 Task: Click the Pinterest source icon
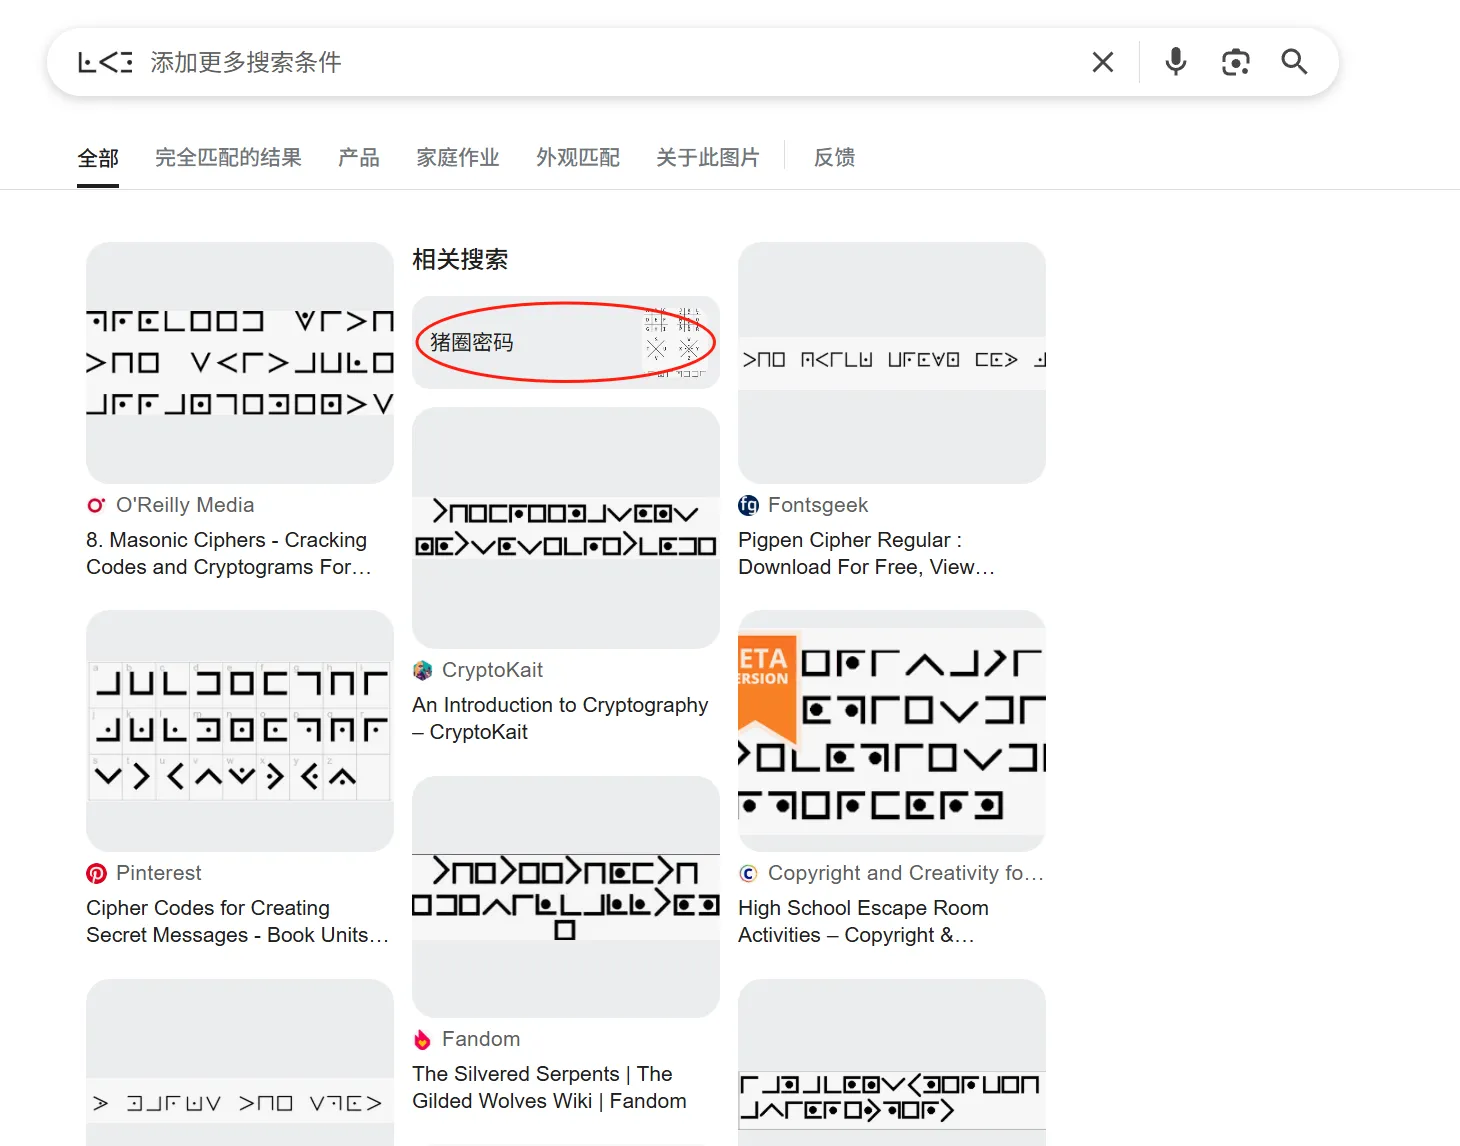point(96,873)
